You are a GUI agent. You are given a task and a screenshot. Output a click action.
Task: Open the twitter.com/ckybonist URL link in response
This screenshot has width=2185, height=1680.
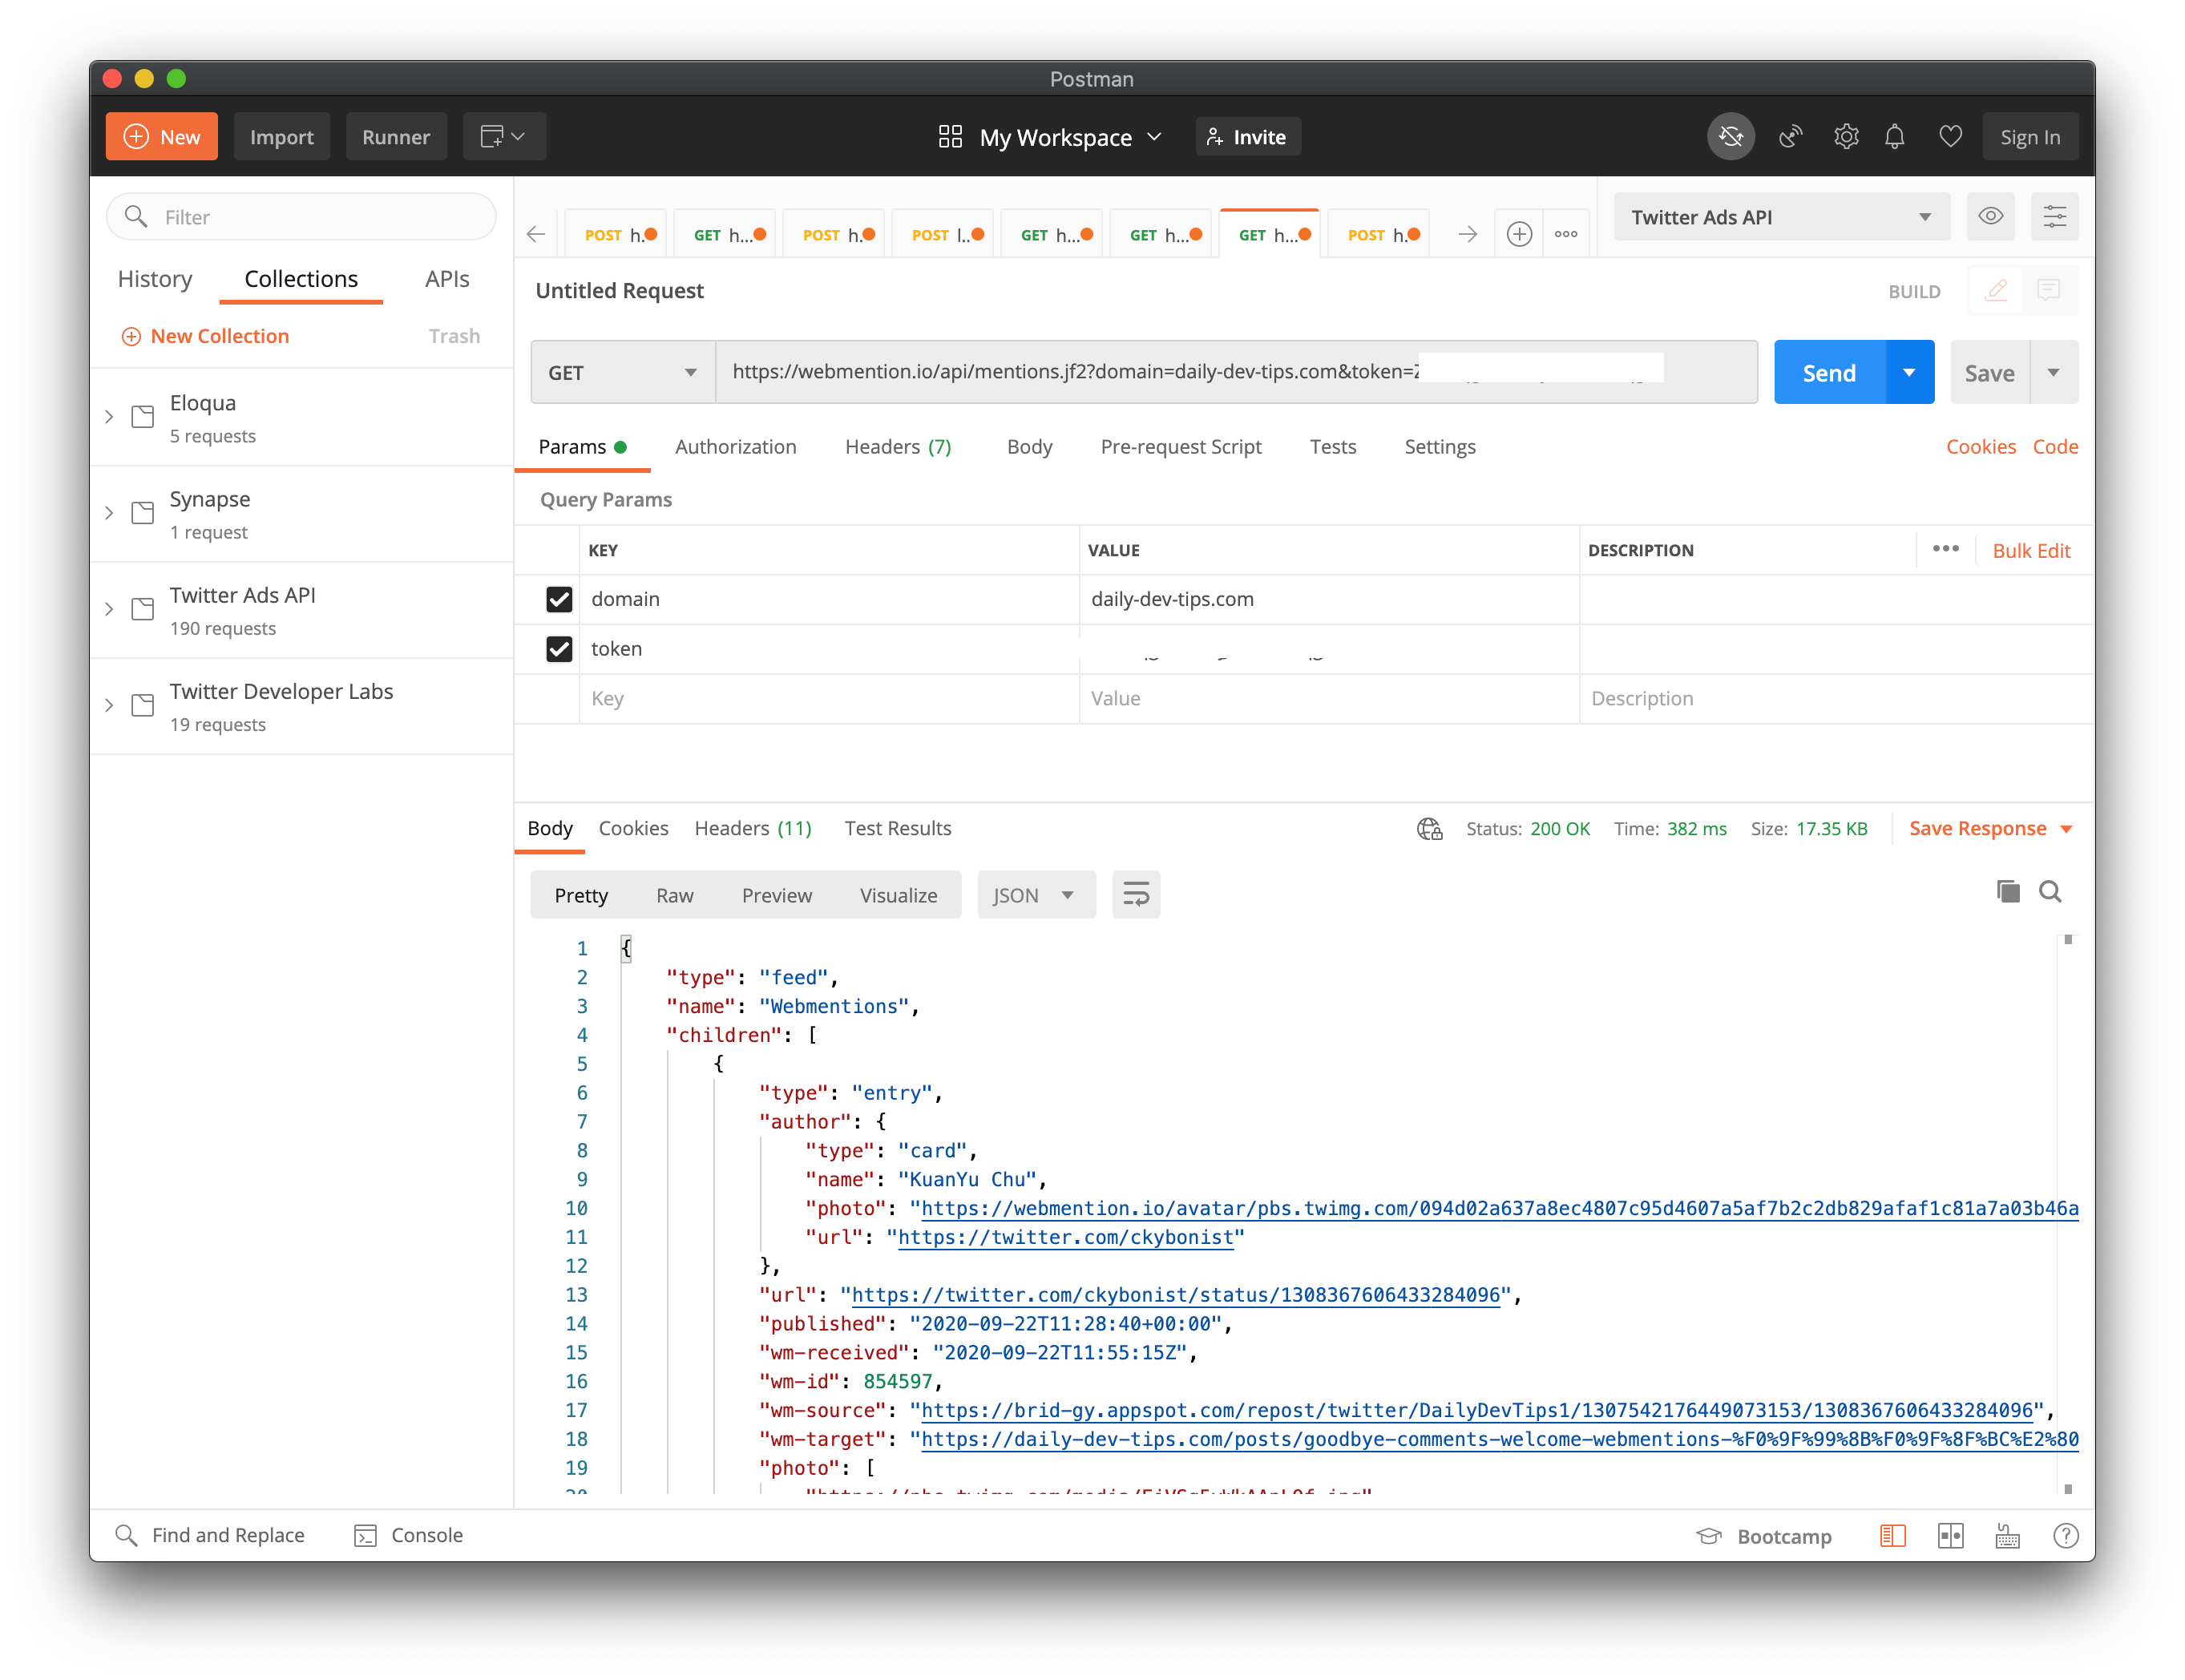tap(1065, 1237)
